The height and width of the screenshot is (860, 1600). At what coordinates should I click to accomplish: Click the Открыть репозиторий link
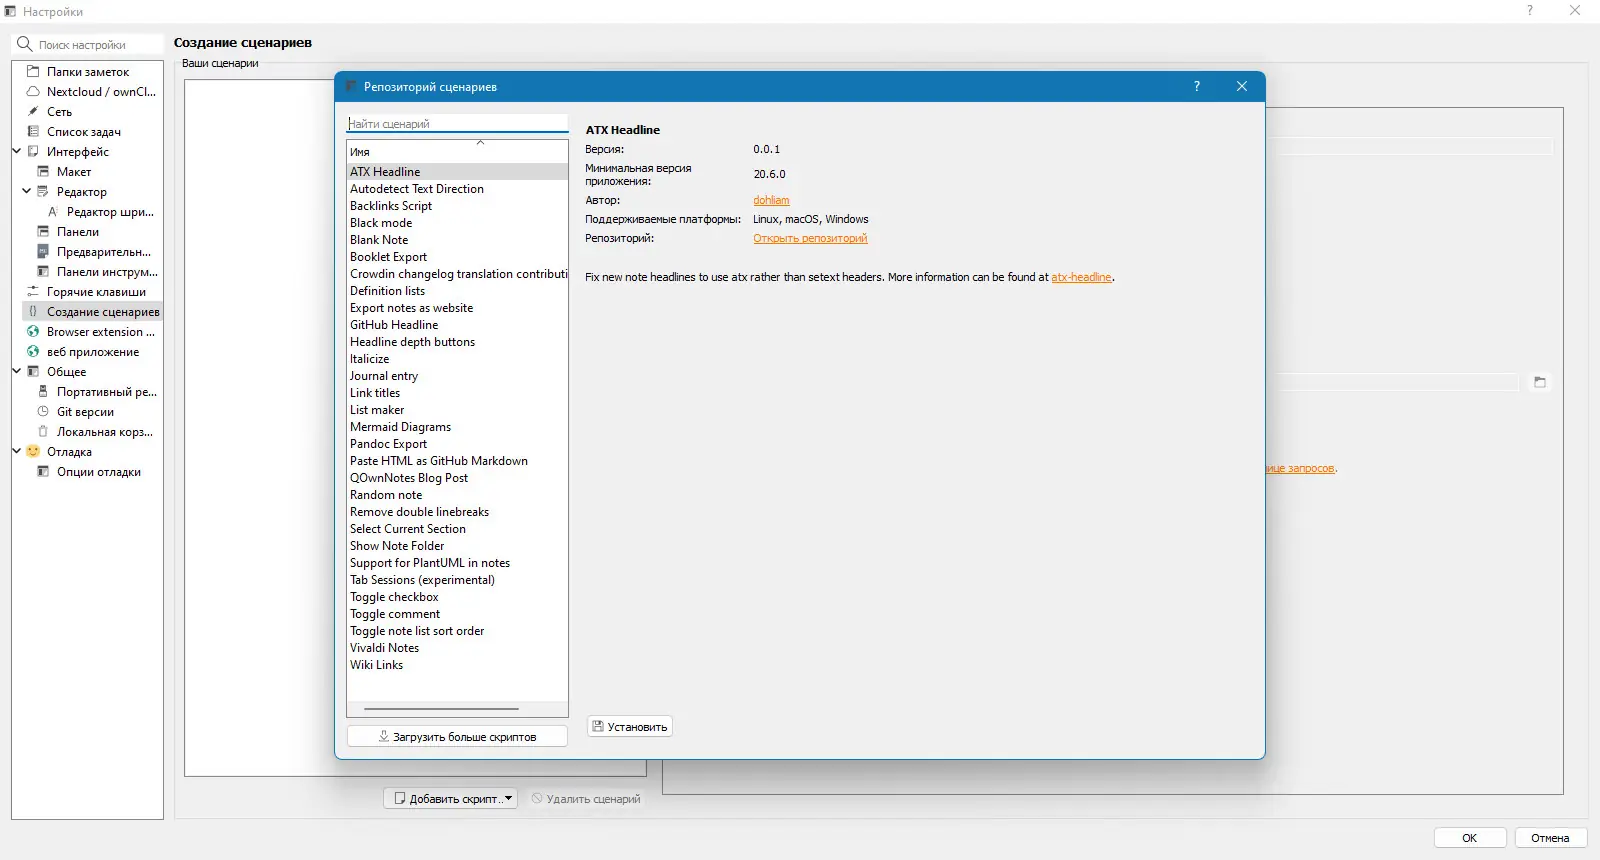(810, 238)
